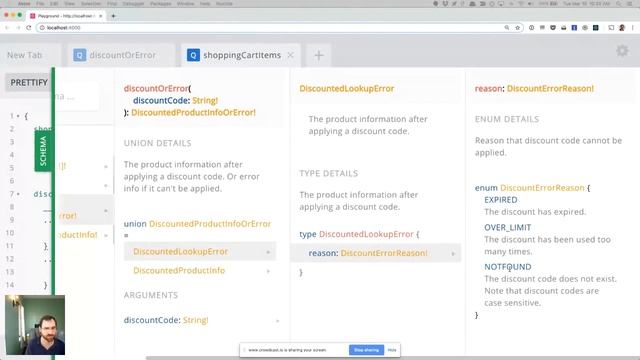Click the horizontal scrollbar at the bottom
The image size is (640, 360).
point(392,358)
